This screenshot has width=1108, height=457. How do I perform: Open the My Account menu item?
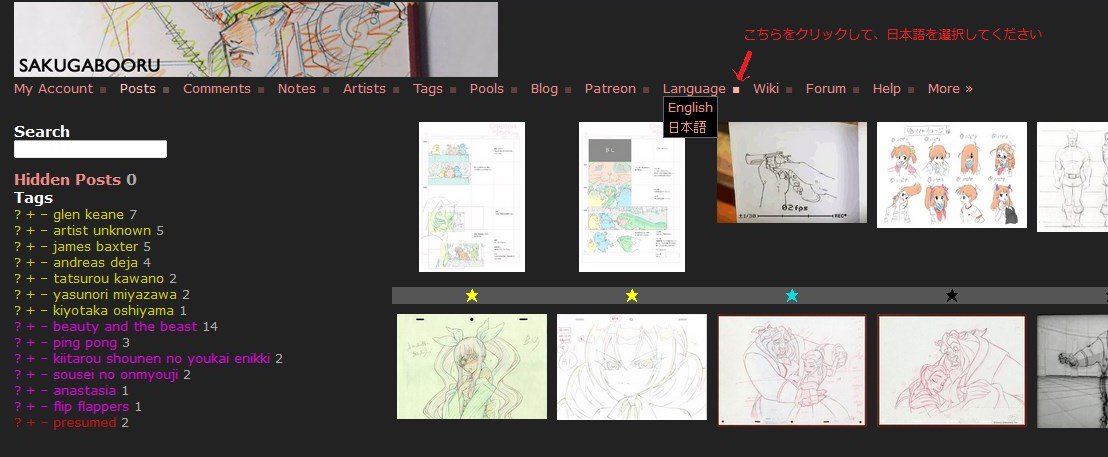(x=54, y=88)
